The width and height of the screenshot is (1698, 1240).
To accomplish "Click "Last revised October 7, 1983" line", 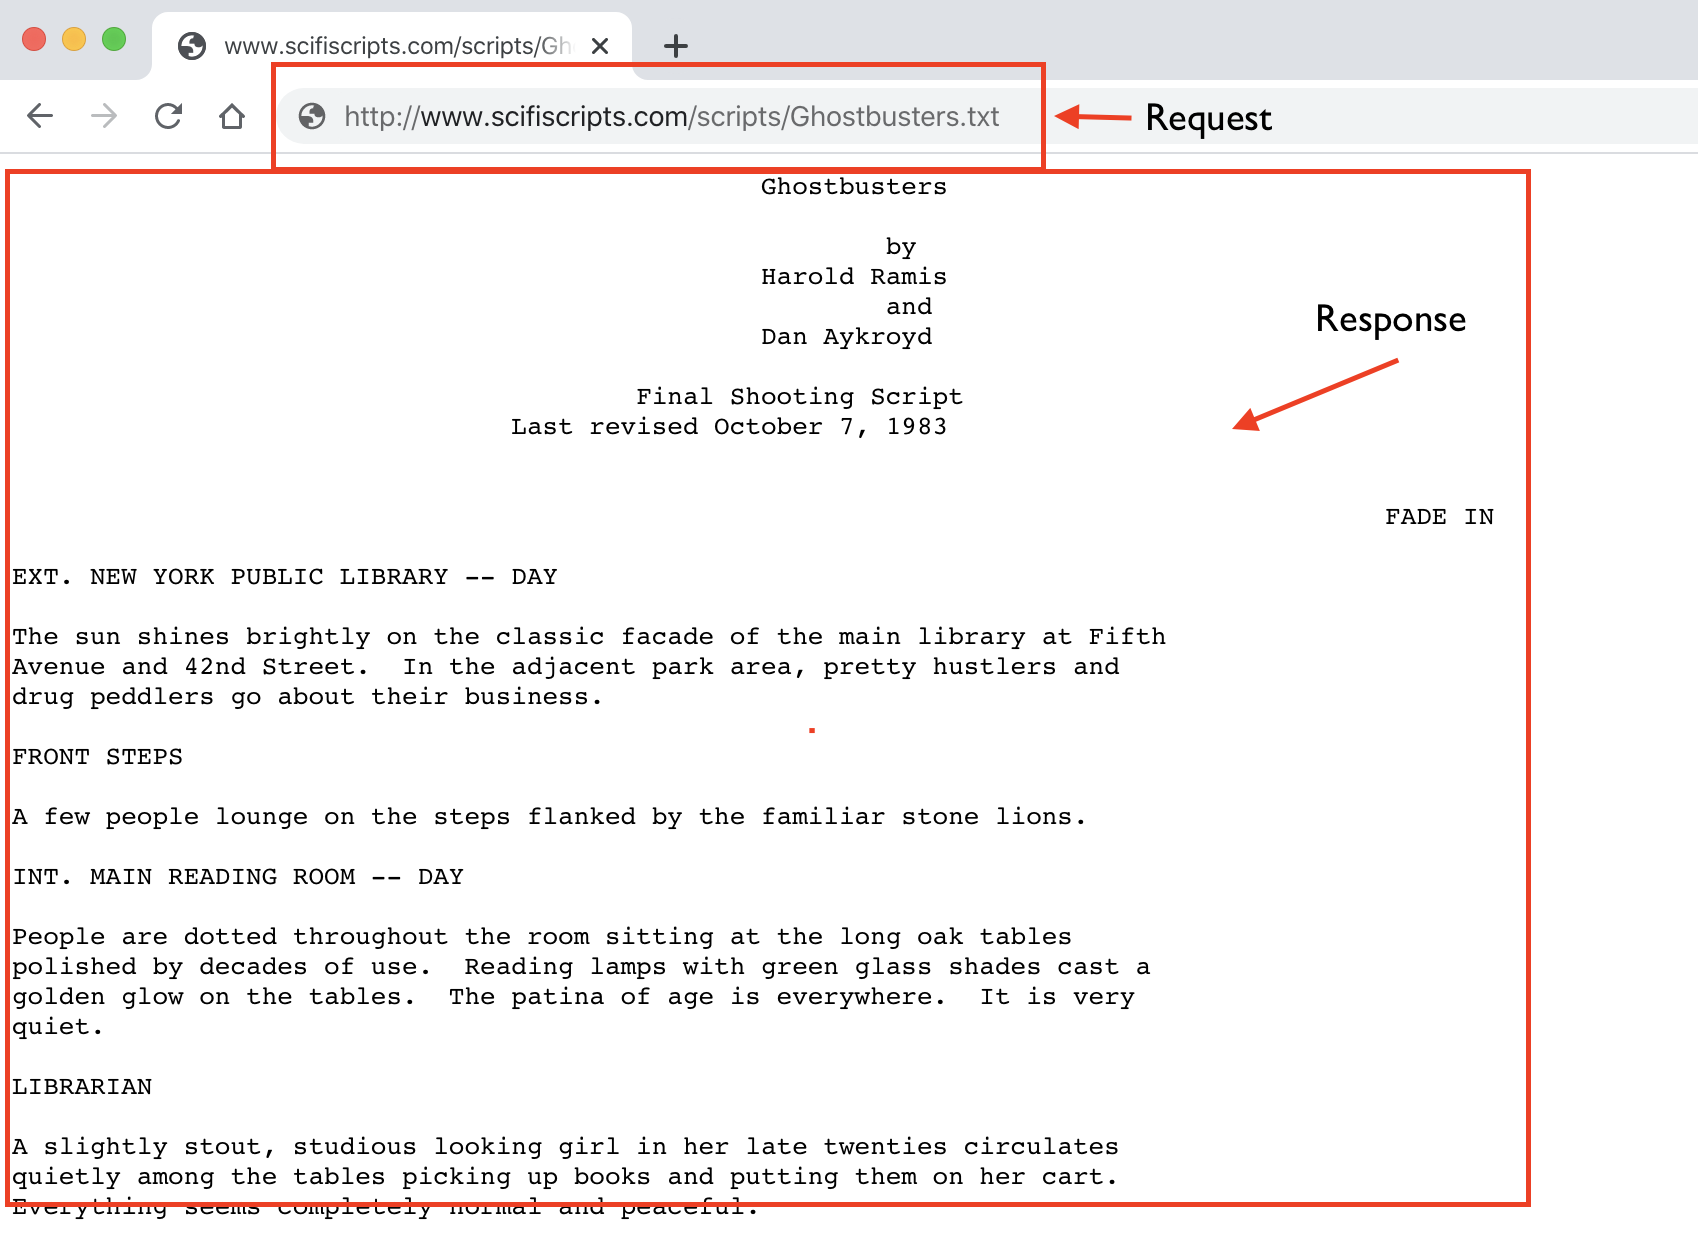I will (x=728, y=427).
